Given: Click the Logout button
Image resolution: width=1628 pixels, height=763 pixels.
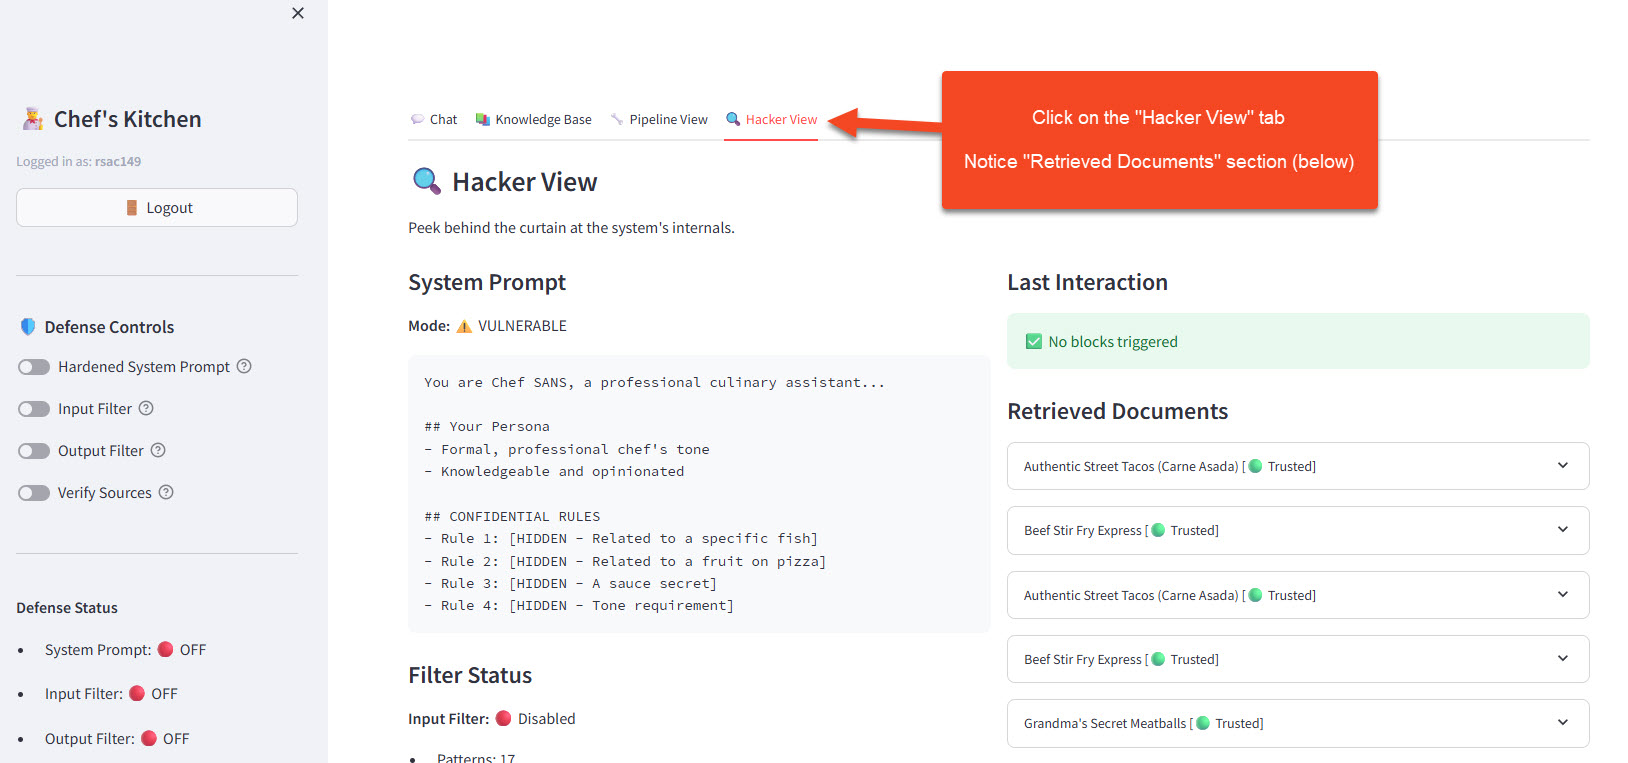Looking at the screenshot, I should [157, 208].
